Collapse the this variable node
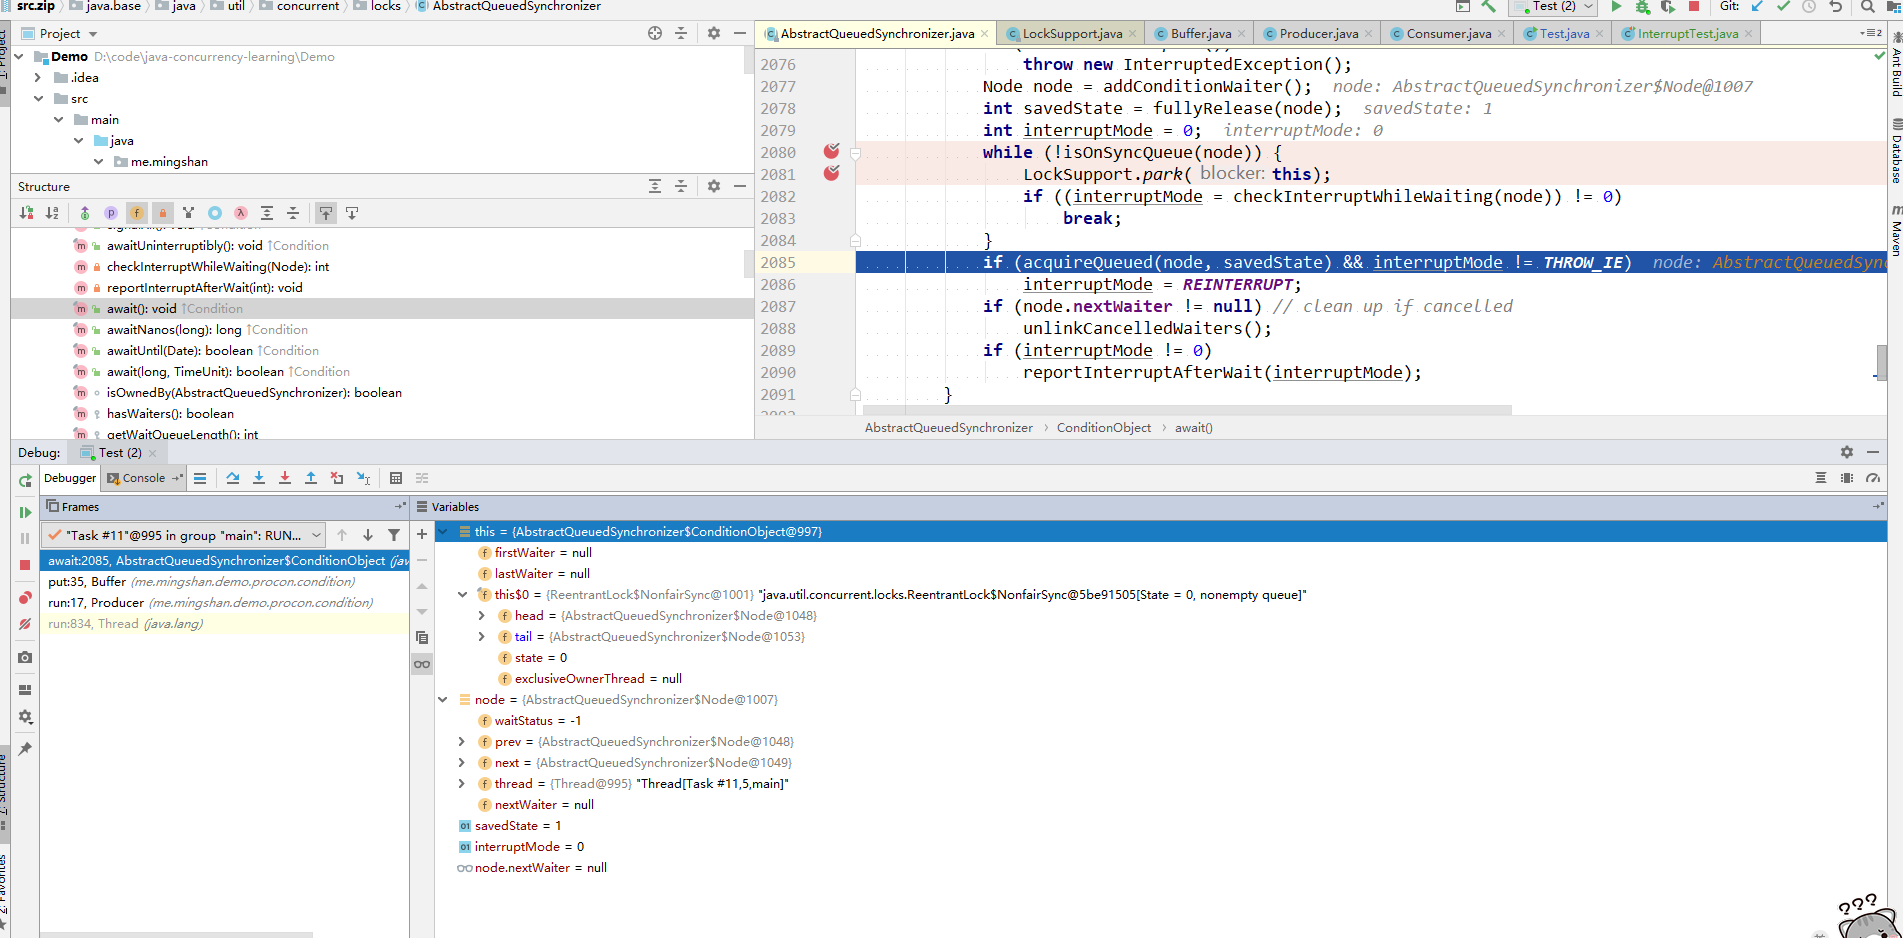This screenshot has width=1903, height=938. 443,531
